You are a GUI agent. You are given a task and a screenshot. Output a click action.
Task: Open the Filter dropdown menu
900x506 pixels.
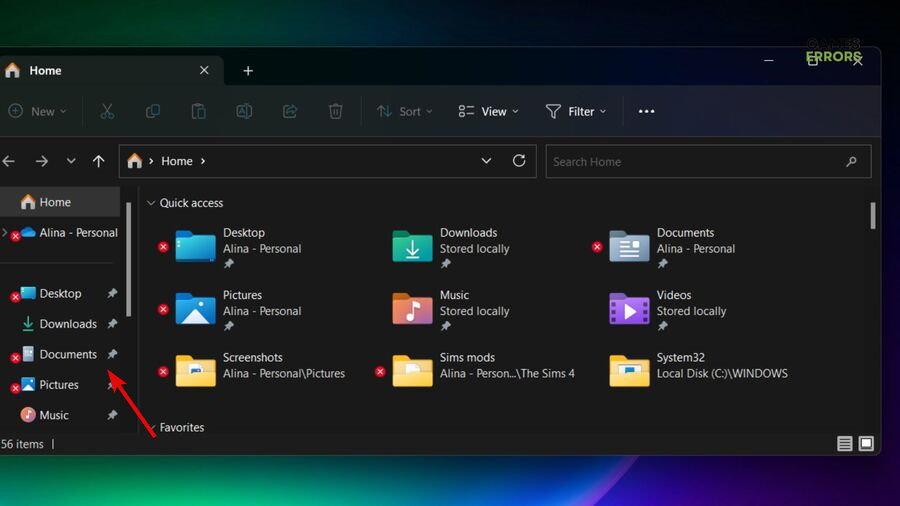click(x=576, y=111)
